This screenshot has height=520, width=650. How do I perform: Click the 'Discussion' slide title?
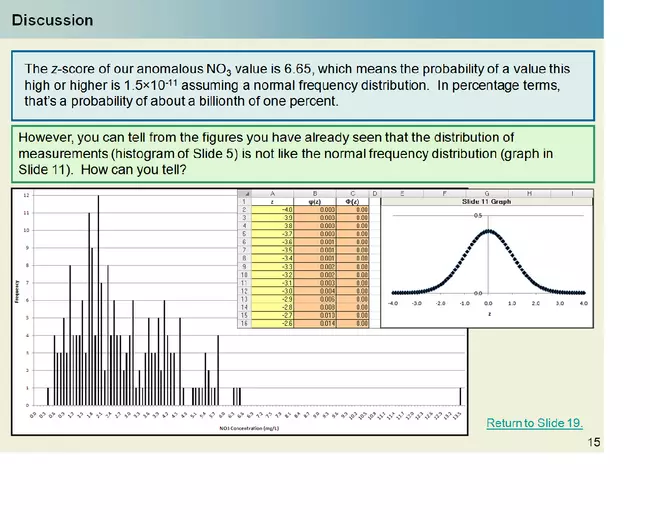point(53,20)
